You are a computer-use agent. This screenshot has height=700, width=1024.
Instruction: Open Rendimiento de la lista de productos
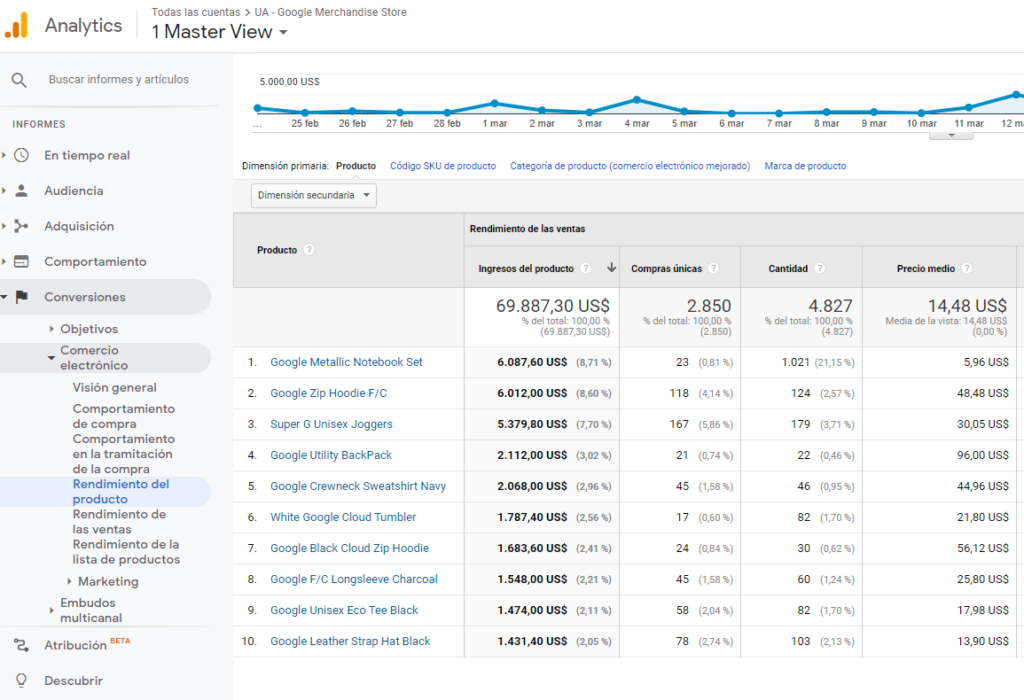click(x=126, y=552)
